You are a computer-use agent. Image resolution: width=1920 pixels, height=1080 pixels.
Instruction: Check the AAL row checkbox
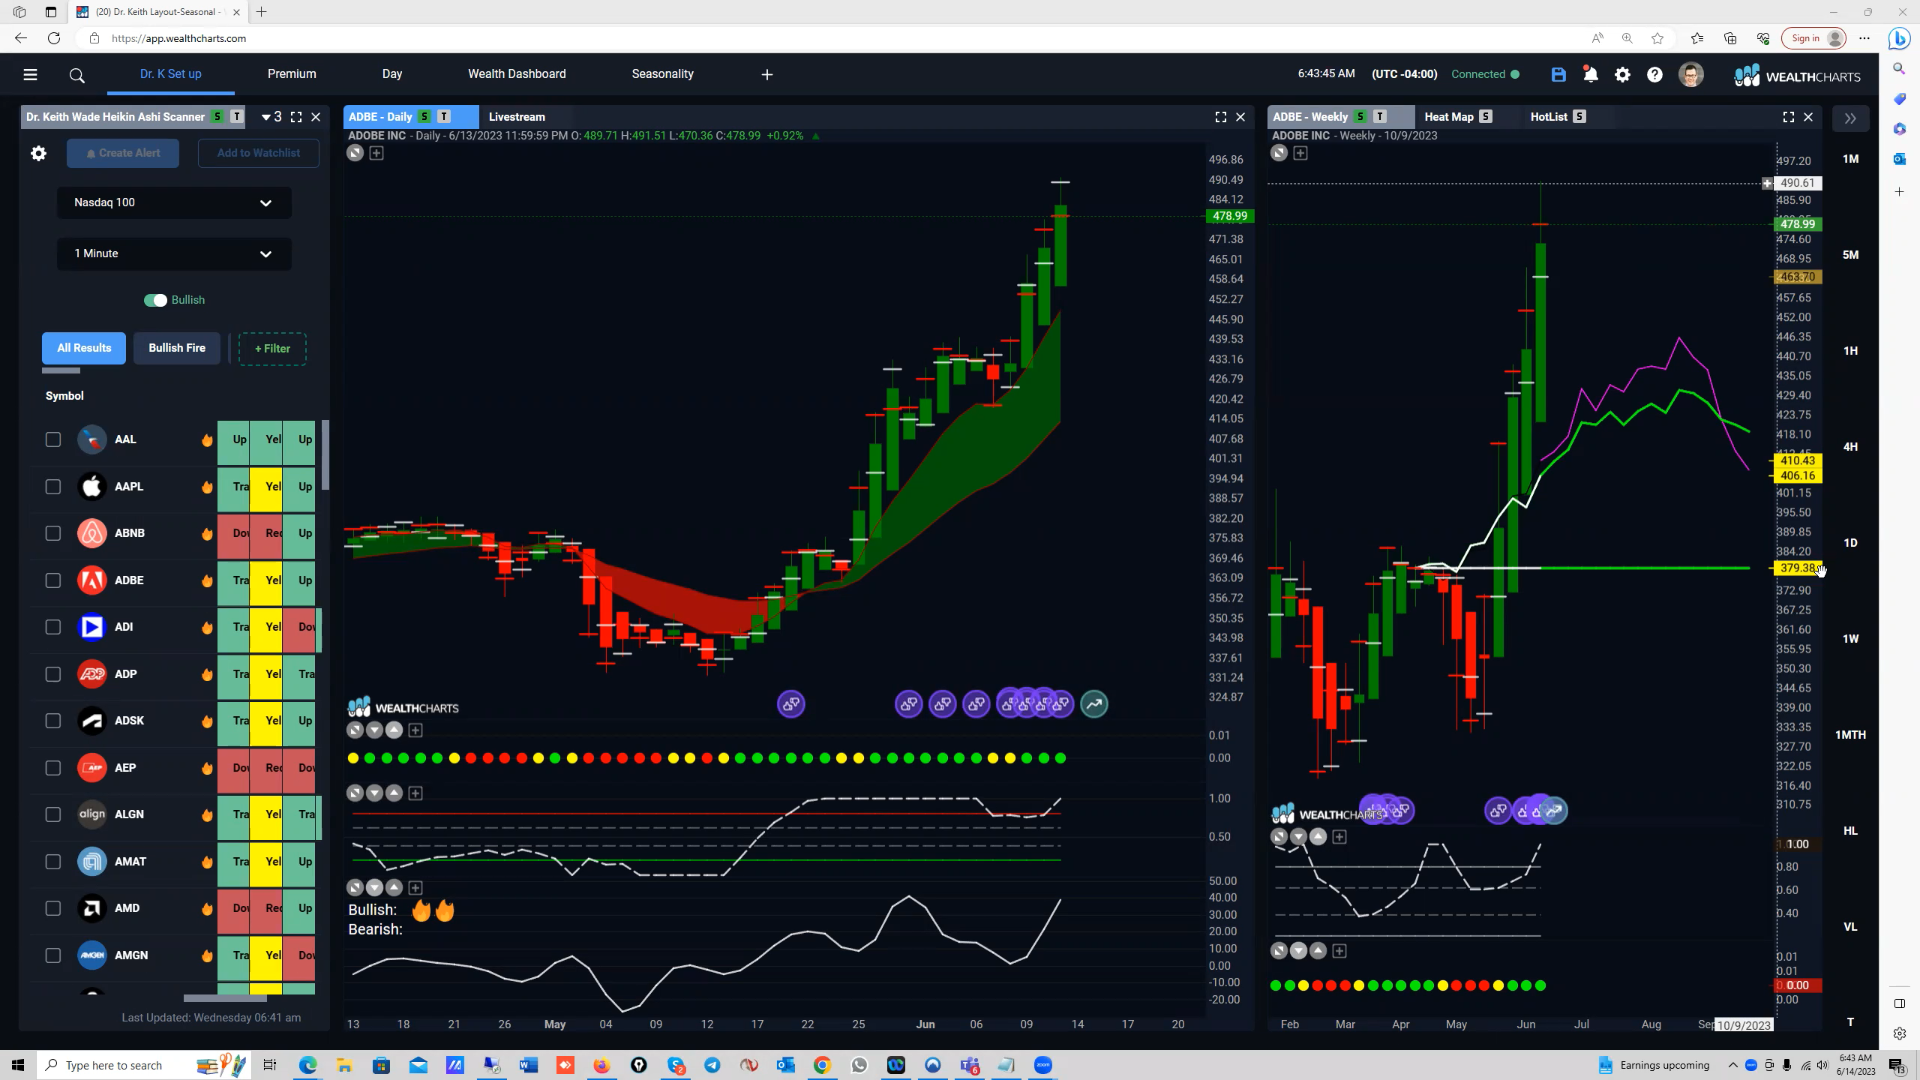[x=53, y=440]
